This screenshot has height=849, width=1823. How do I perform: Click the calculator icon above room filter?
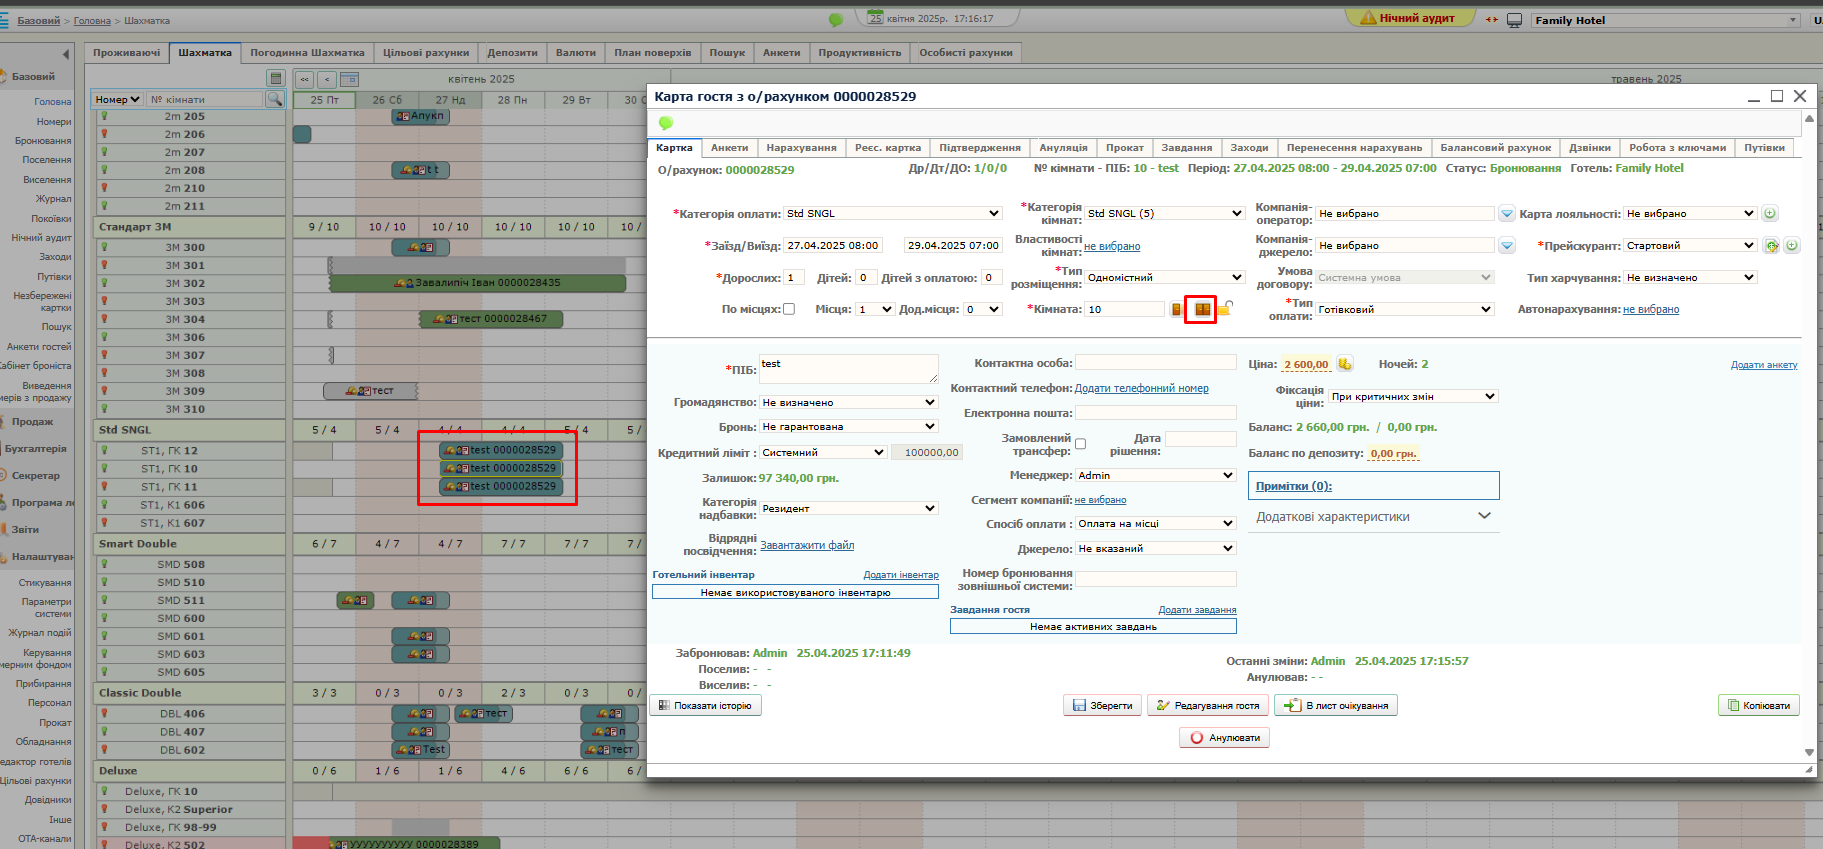[275, 78]
